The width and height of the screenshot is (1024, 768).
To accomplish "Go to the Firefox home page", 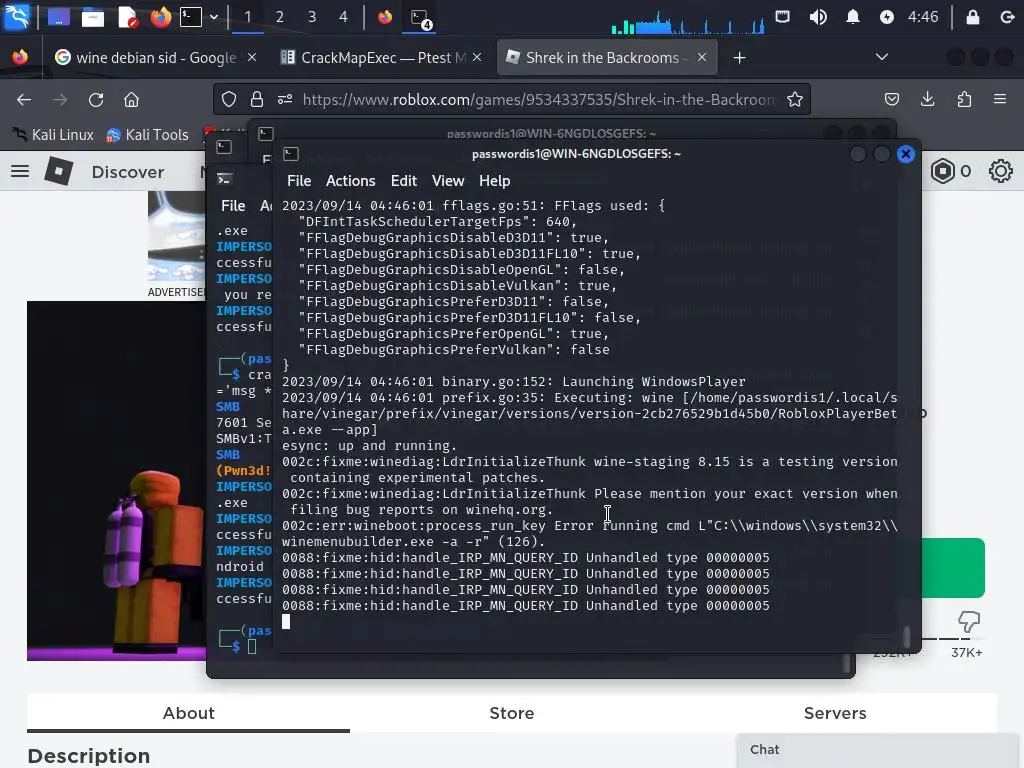I will [131, 99].
